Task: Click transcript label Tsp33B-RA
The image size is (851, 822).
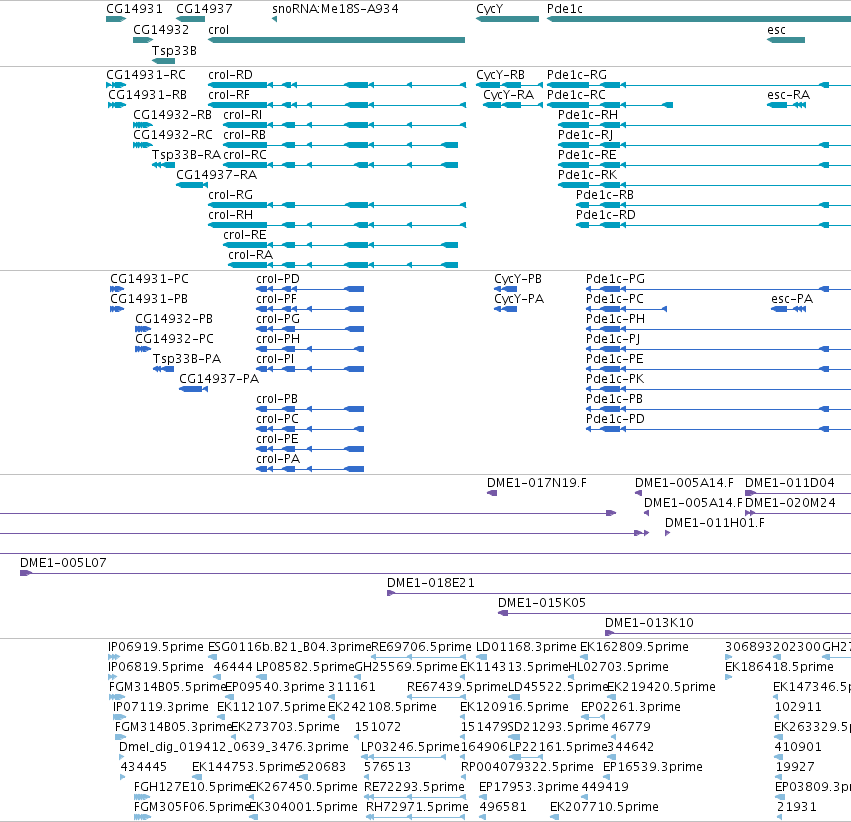Action: 186,155
